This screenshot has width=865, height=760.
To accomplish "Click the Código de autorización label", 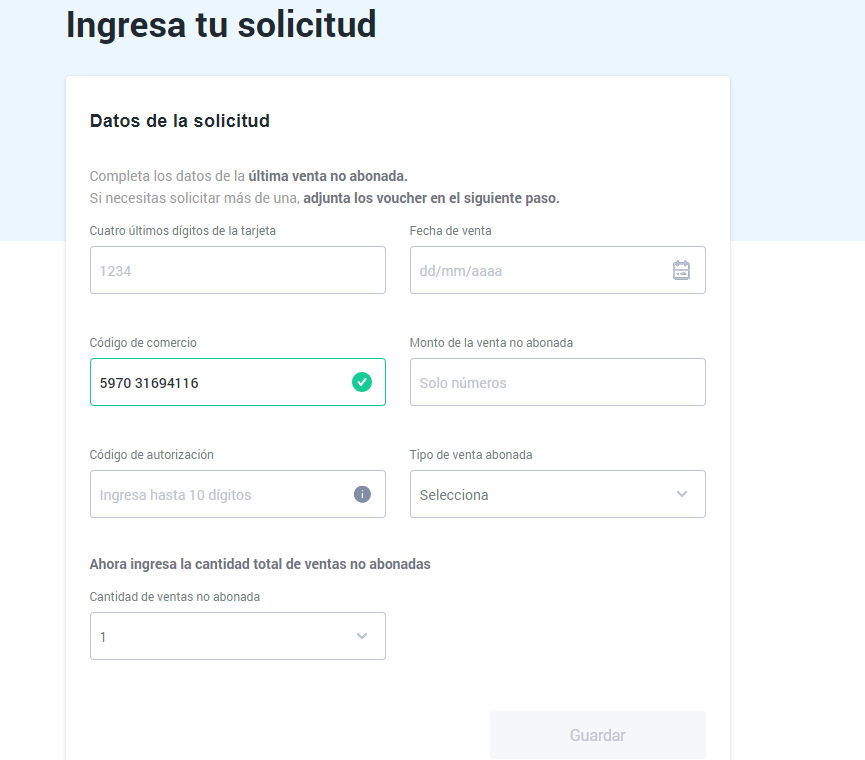I will [152, 454].
